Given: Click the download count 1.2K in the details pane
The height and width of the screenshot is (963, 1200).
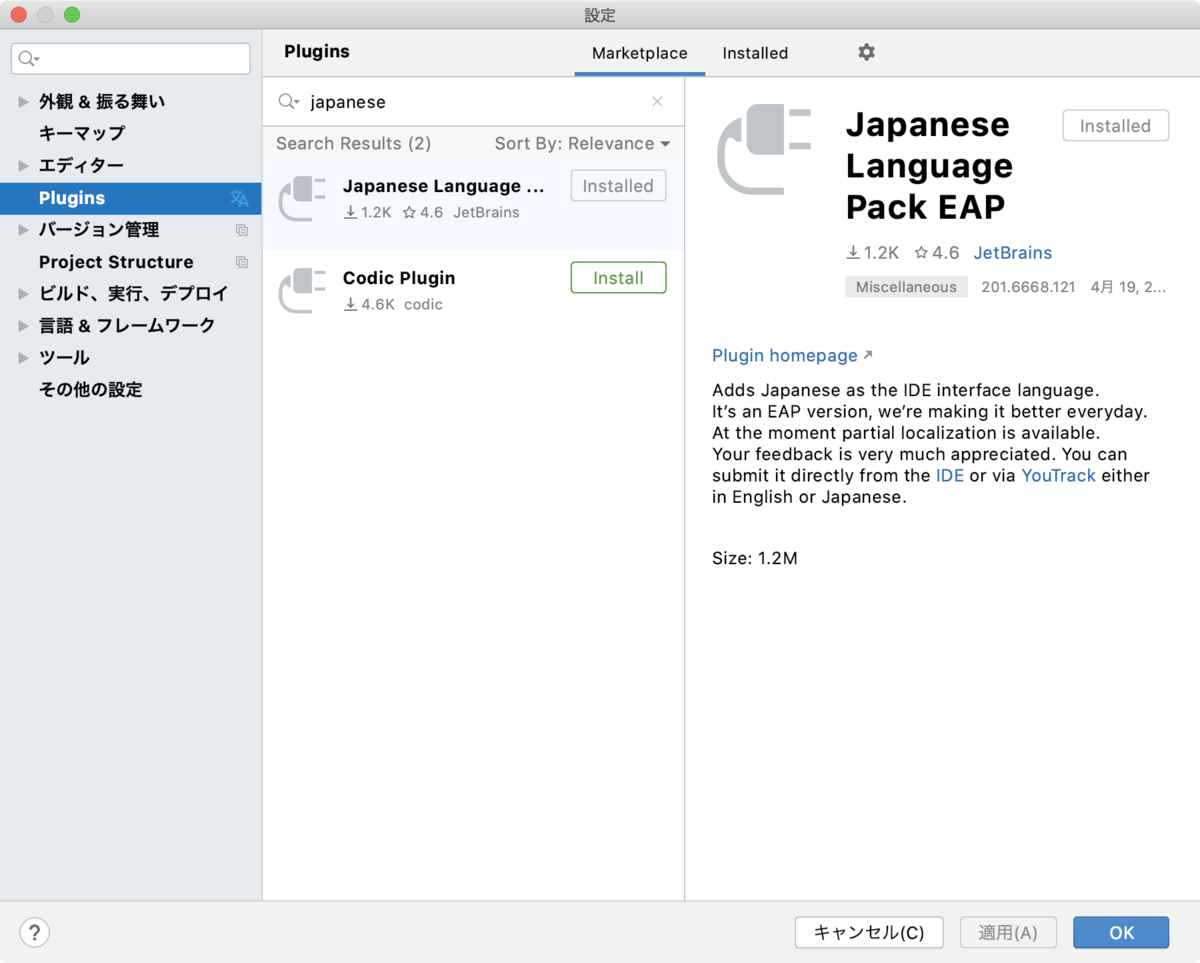Looking at the screenshot, I should click(872, 253).
